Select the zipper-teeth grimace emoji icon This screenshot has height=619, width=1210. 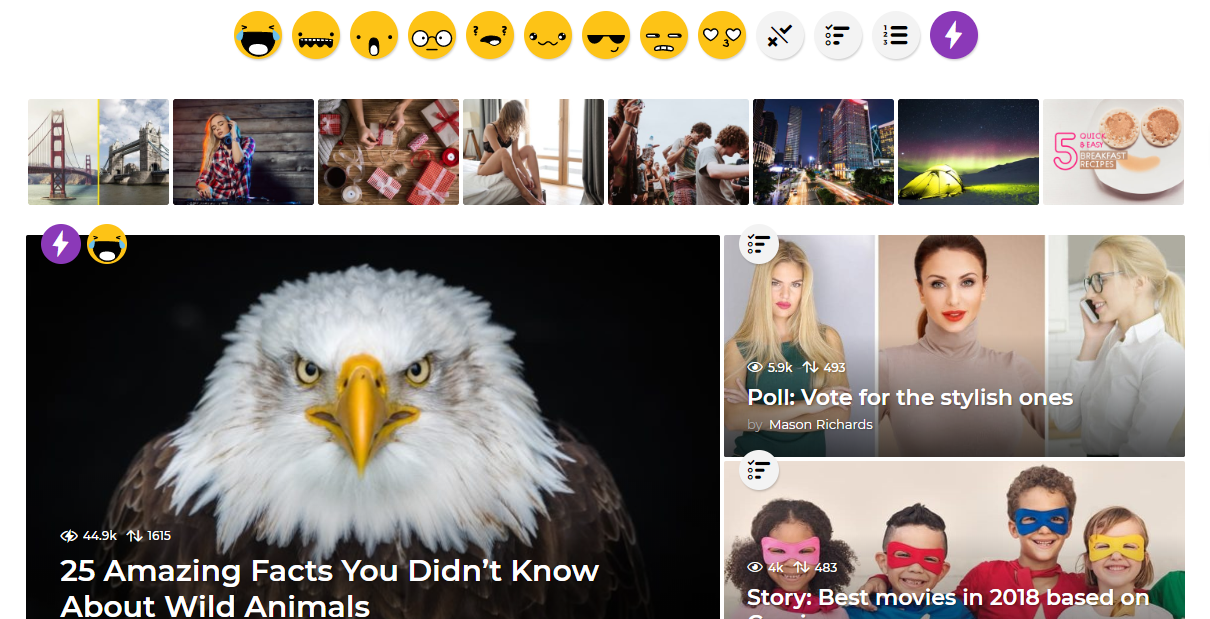pos(316,36)
